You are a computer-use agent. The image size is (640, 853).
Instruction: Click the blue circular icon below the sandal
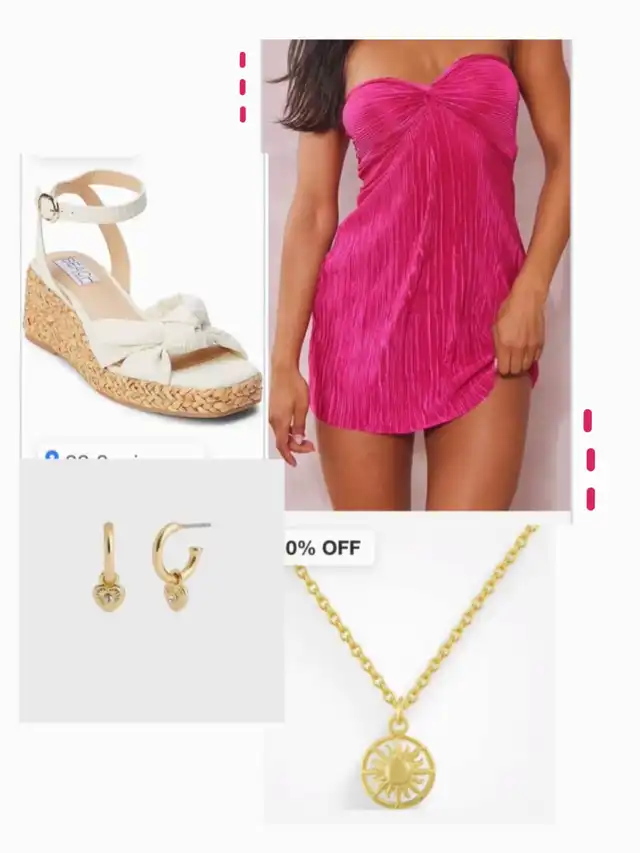tap(52, 455)
